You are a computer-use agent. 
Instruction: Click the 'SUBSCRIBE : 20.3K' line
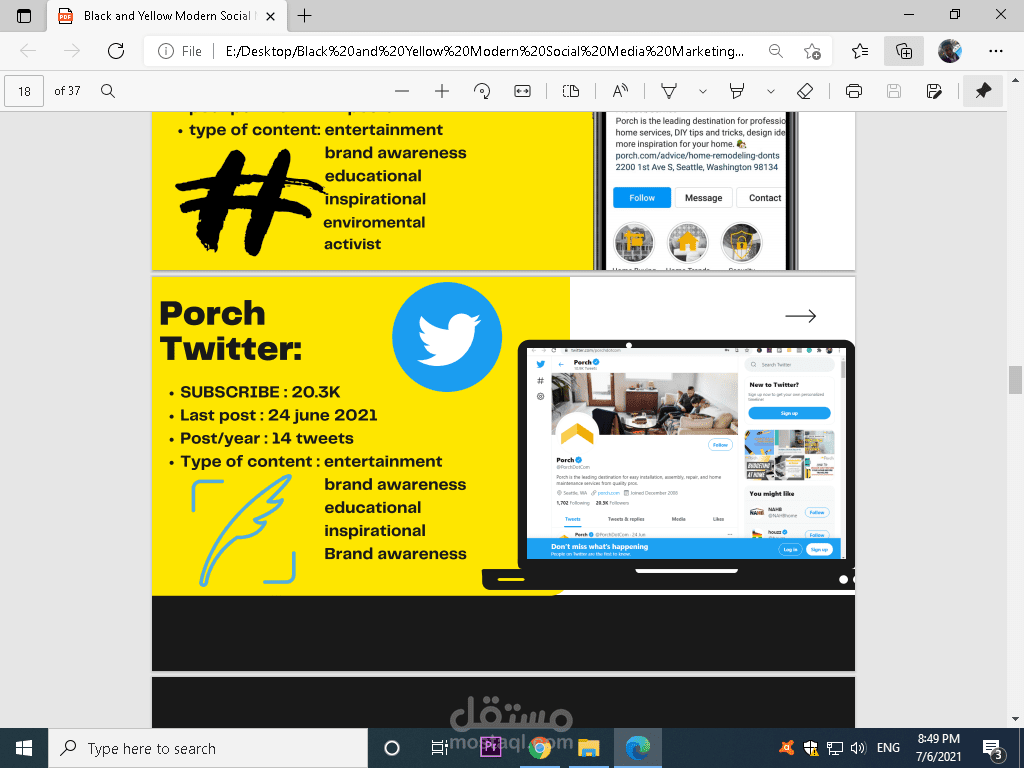pos(260,392)
